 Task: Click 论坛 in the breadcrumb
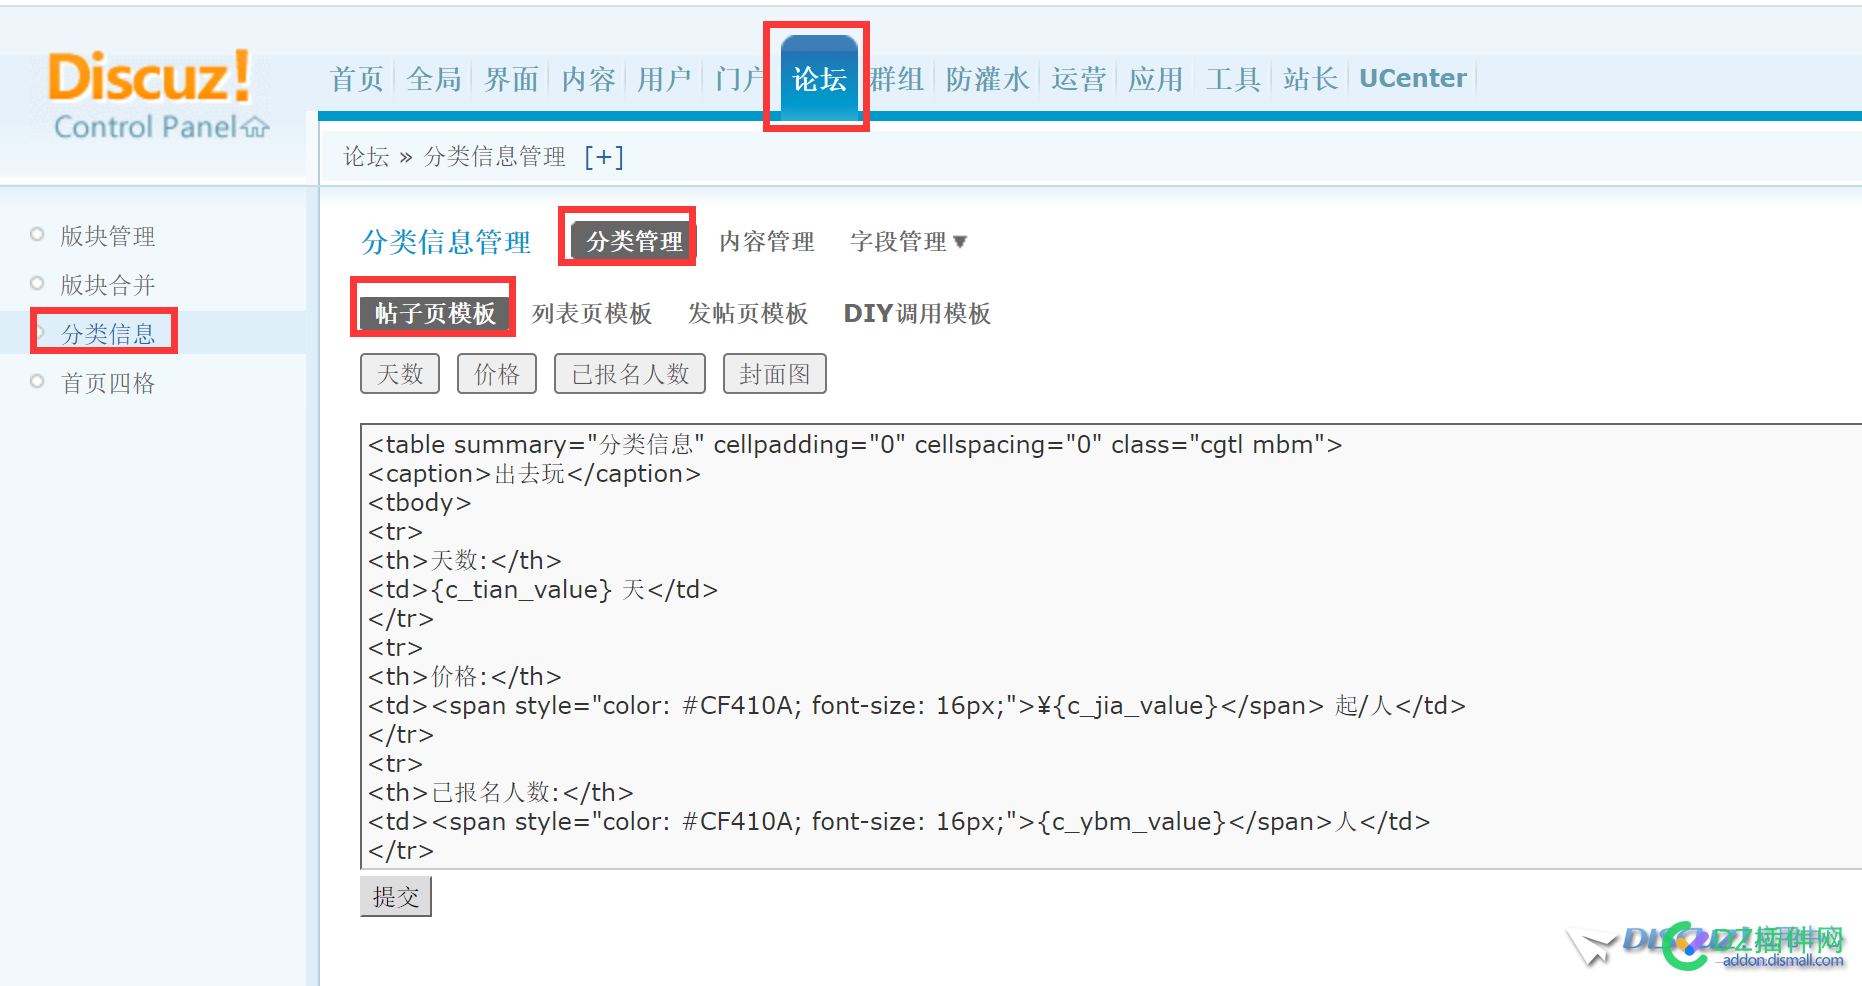366,157
